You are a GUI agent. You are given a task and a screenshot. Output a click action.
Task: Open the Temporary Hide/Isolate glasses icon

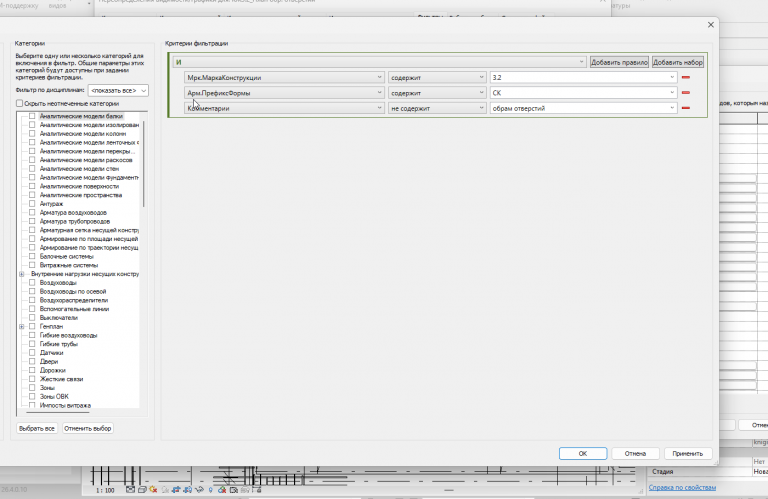(199, 490)
